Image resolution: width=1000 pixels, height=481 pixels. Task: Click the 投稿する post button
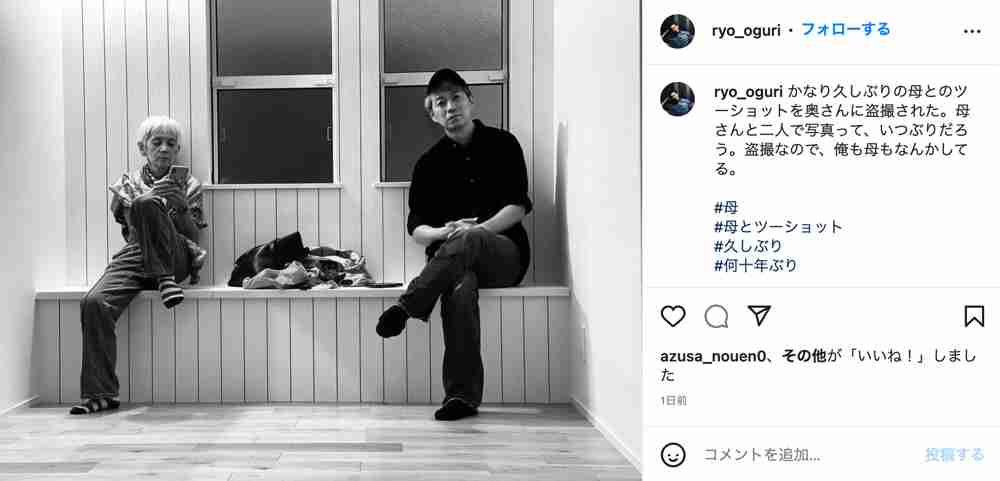point(955,454)
